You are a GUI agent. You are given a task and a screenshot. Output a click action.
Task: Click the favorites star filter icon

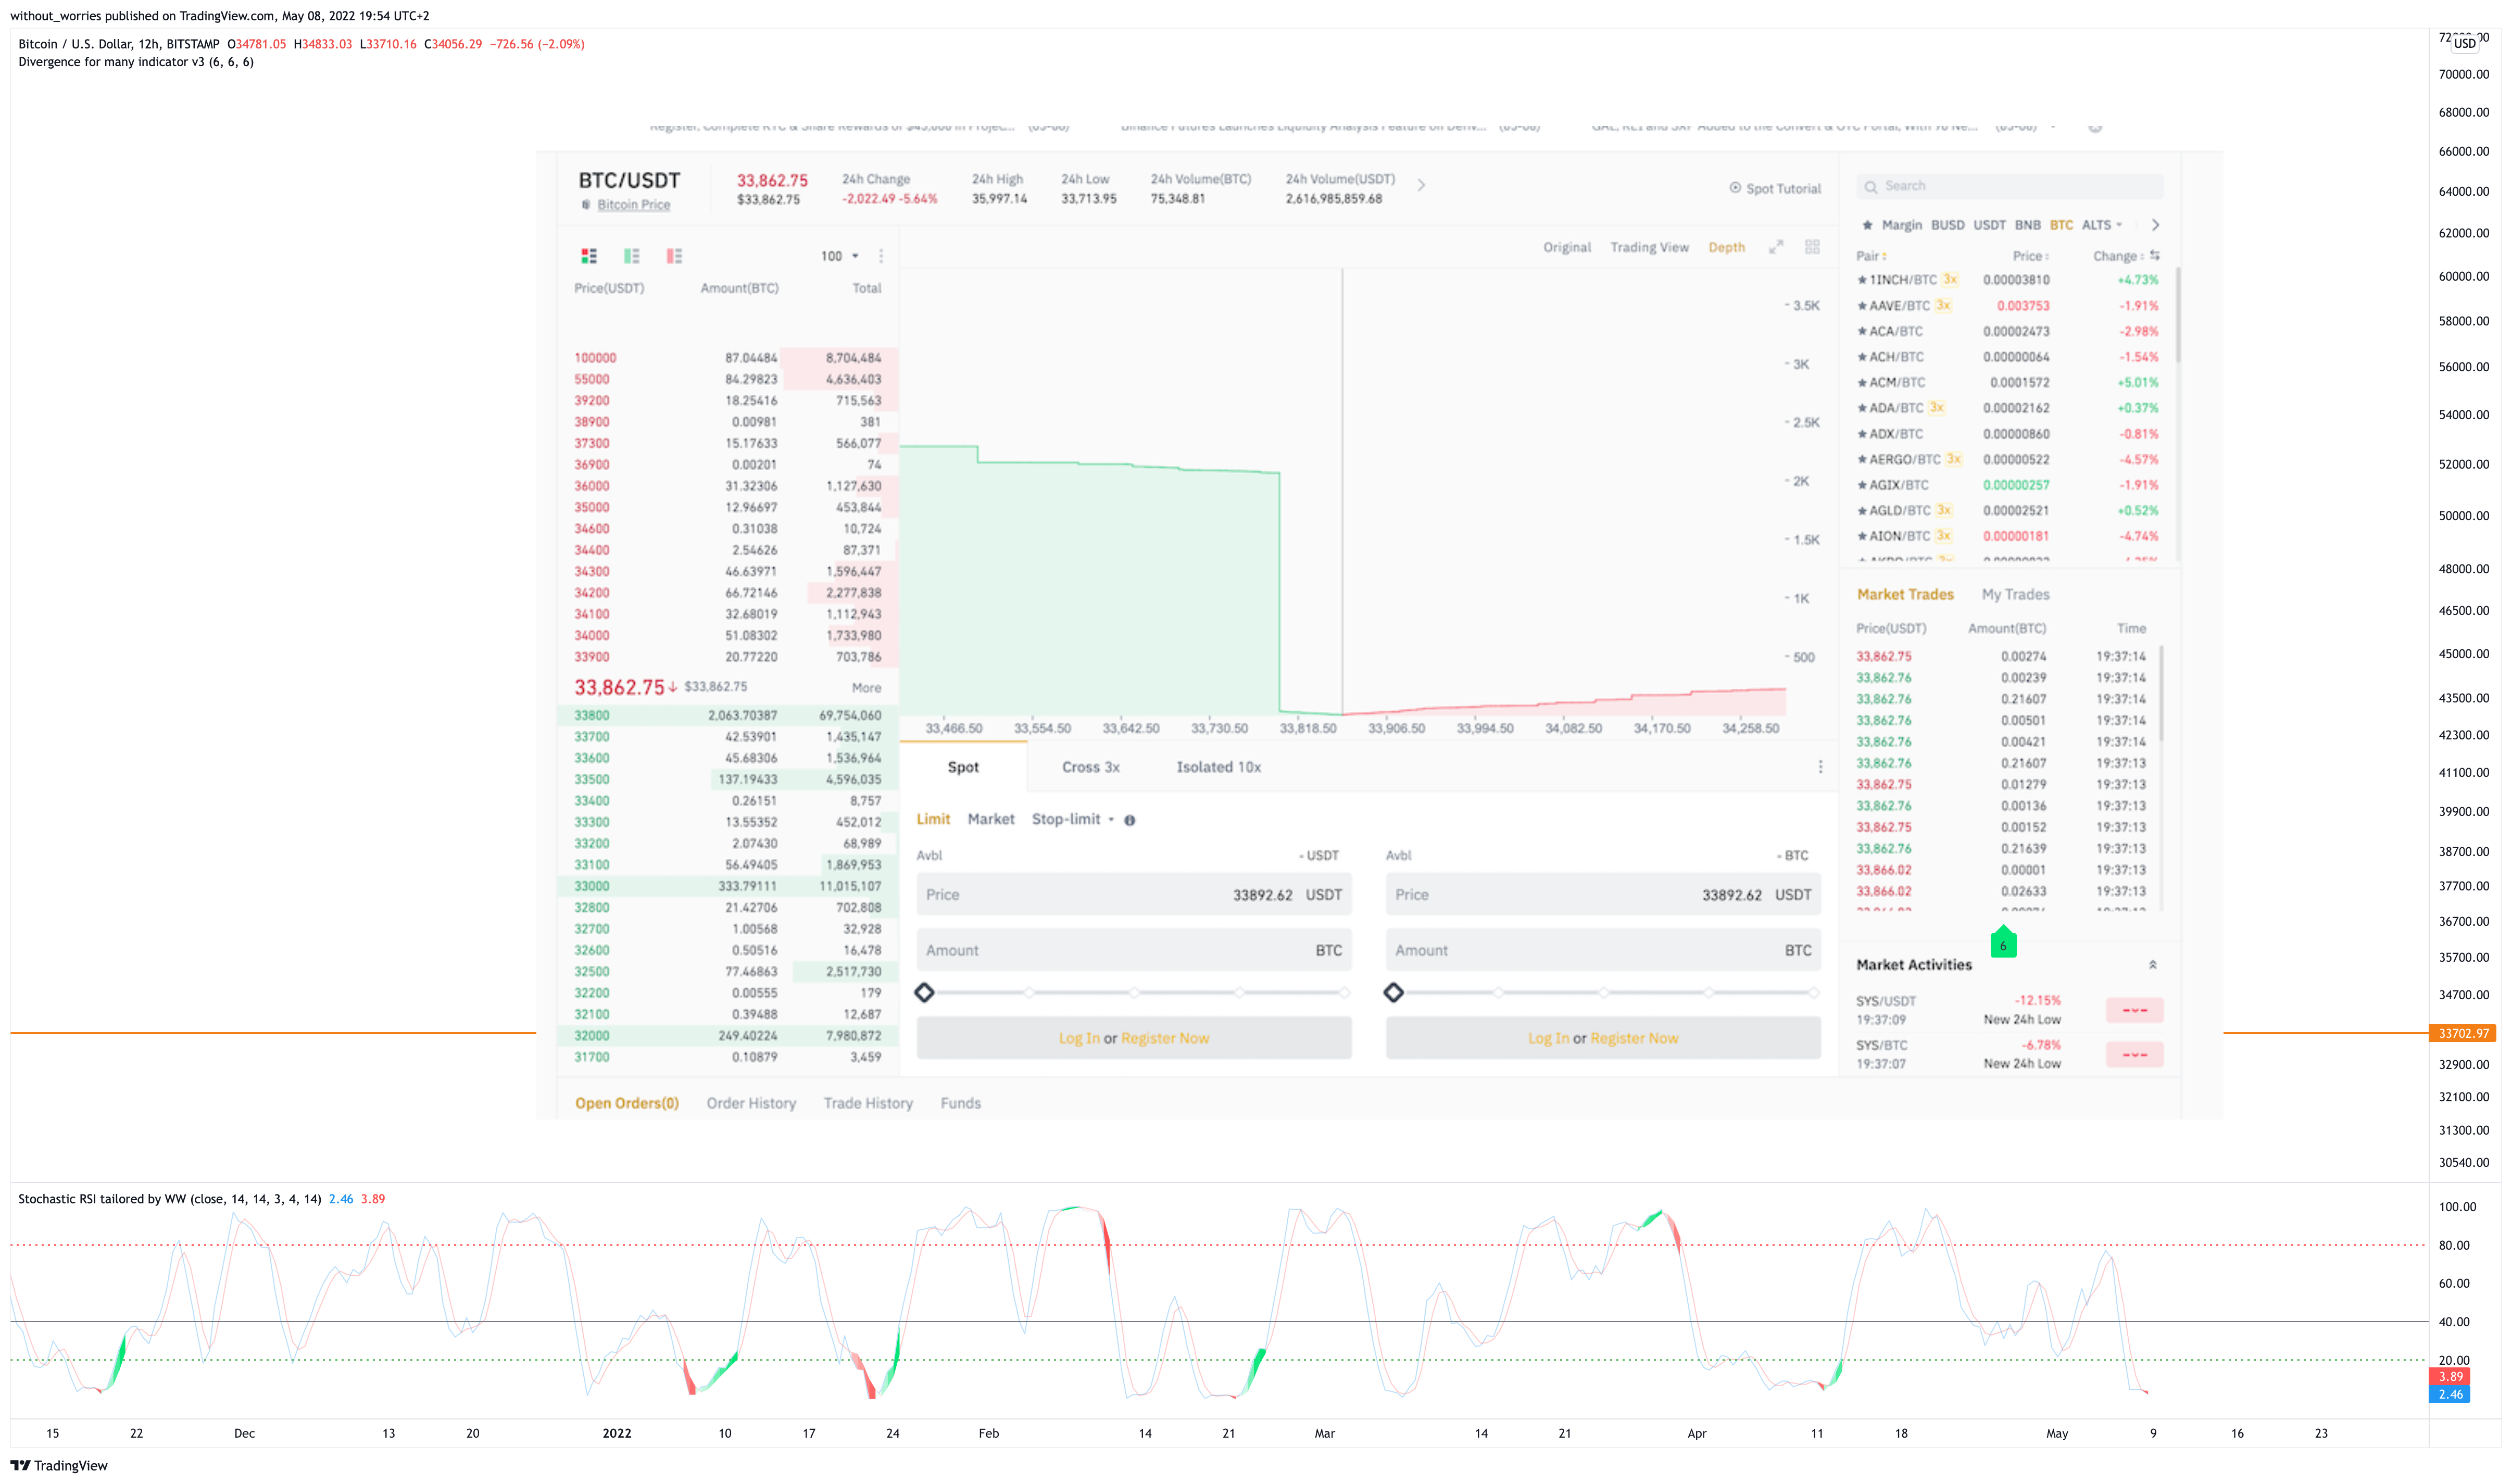pos(1867,225)
